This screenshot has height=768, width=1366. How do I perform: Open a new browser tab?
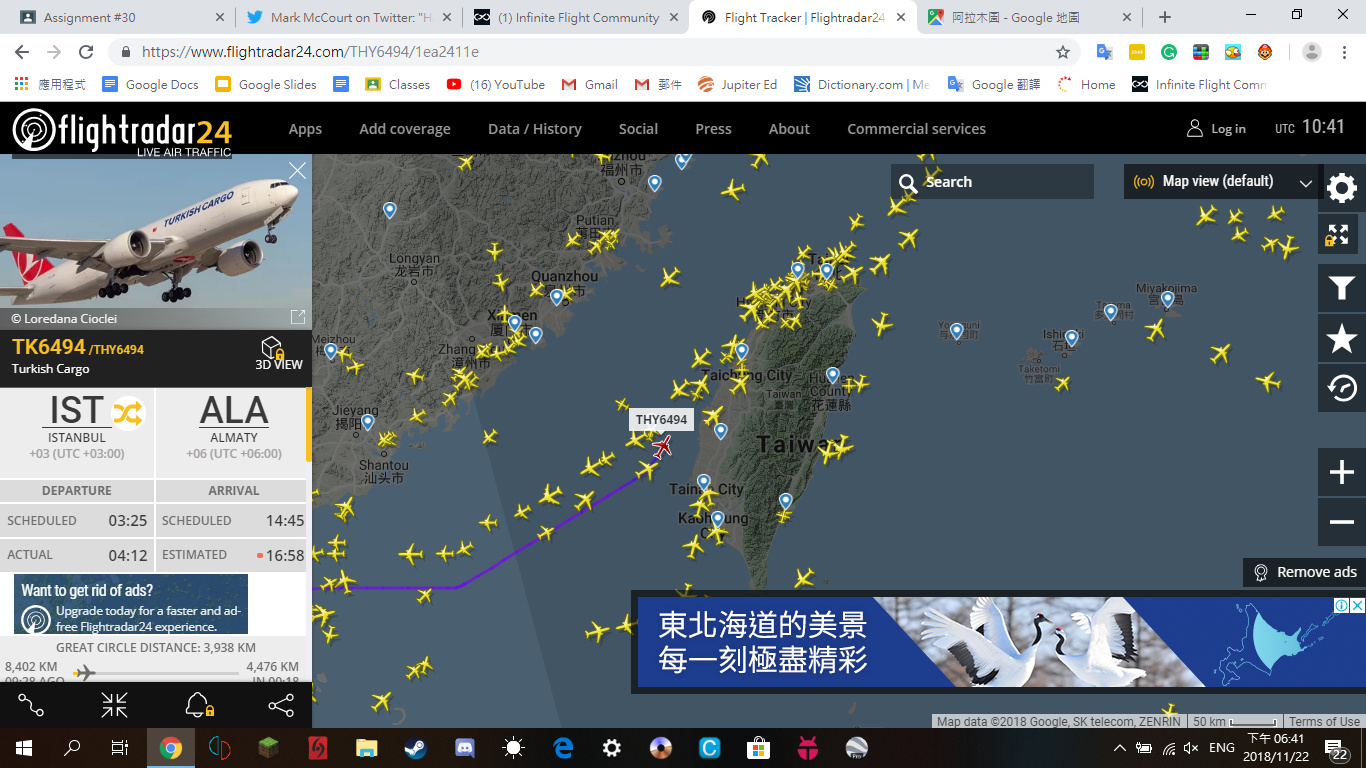click(x=1164, y=17)
